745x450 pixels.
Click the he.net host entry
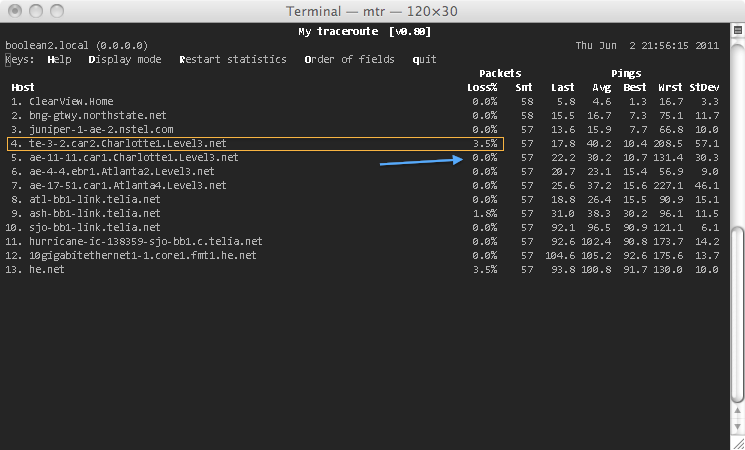click(x=47, y=269)
